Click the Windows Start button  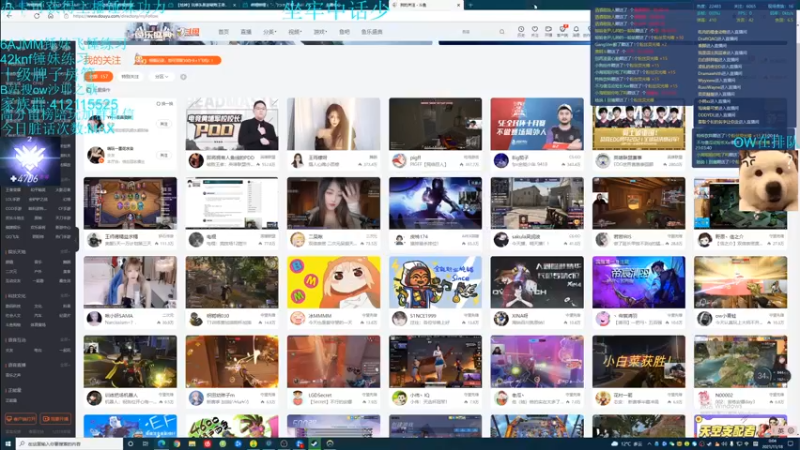click(8, 444)
